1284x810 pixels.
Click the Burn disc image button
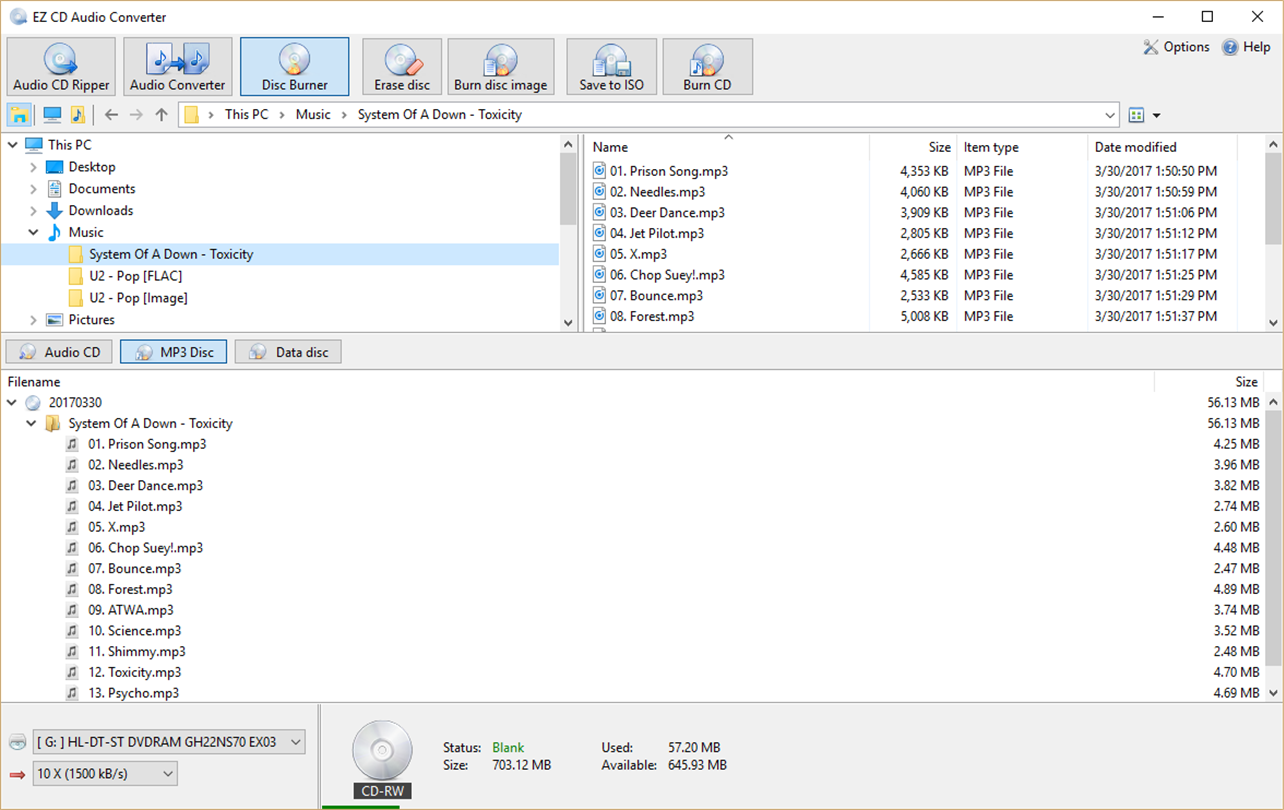pos(501,67)
